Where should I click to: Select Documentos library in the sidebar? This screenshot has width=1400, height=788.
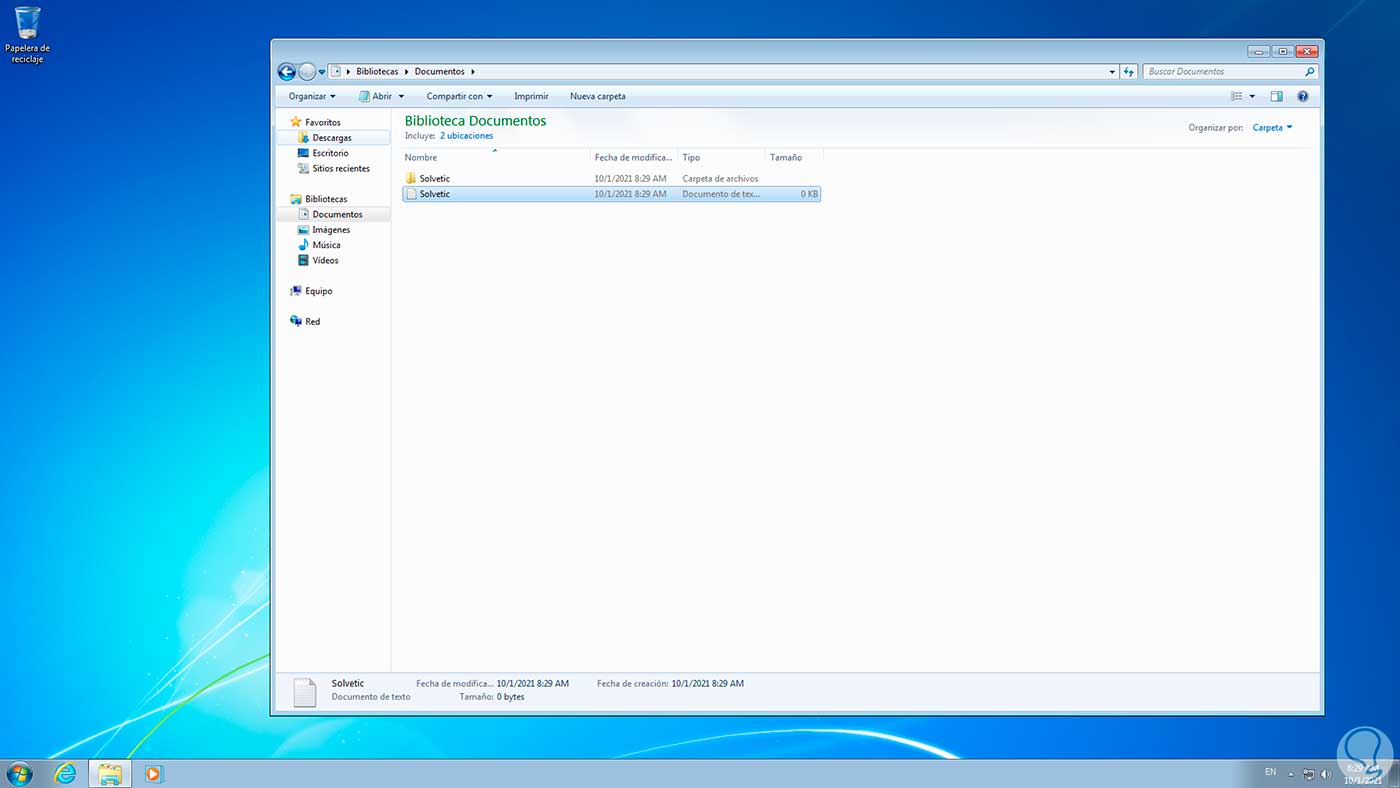pyautogui.click(x=337, y=215)
